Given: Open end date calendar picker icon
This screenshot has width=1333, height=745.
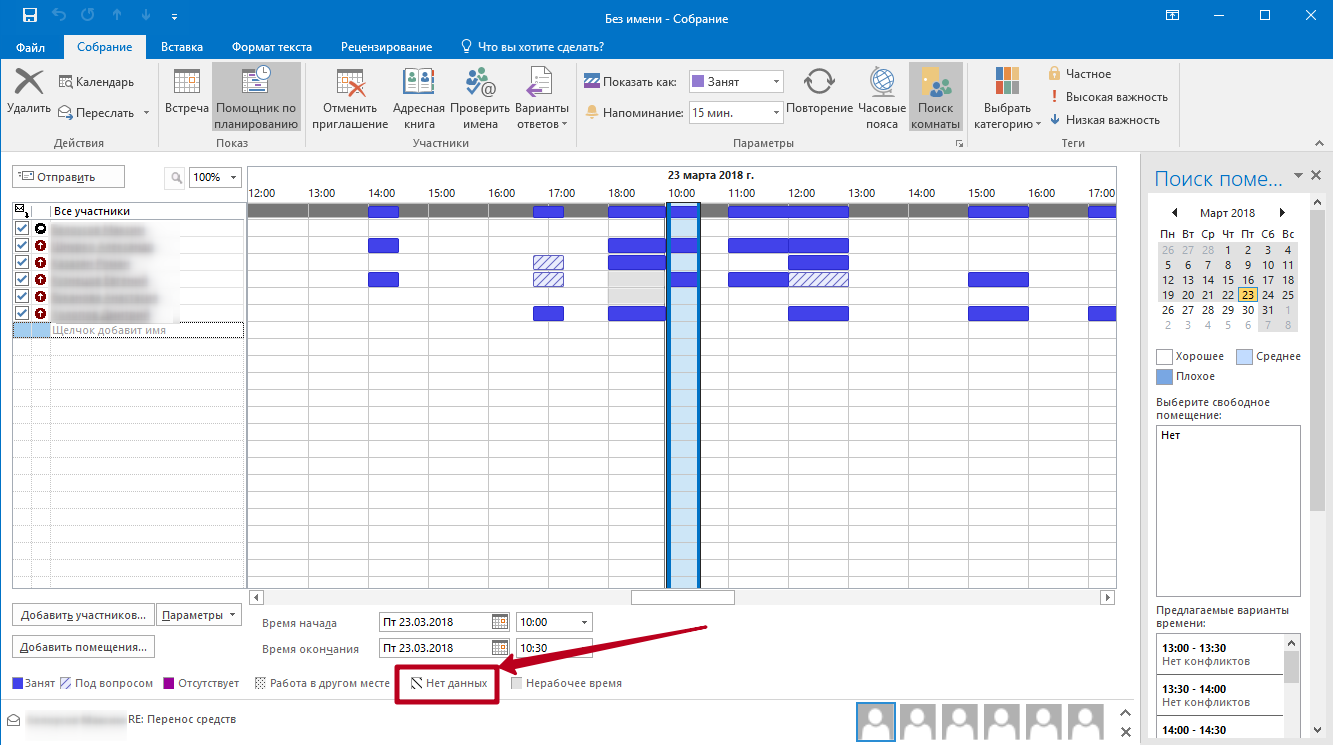Looking at the screenshot, I should tap(500, 648).
